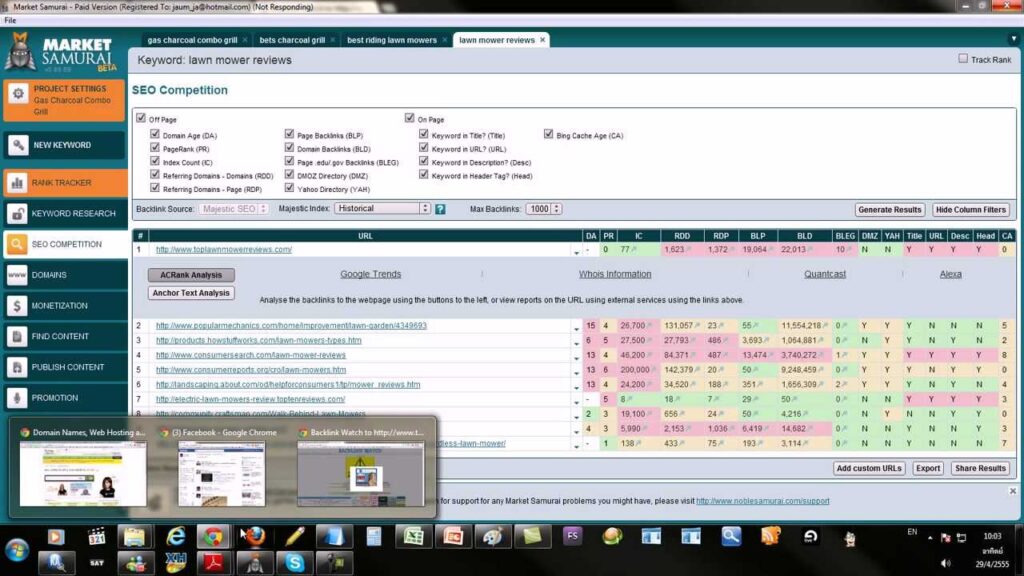Open Skype from the taskbar

295,562
